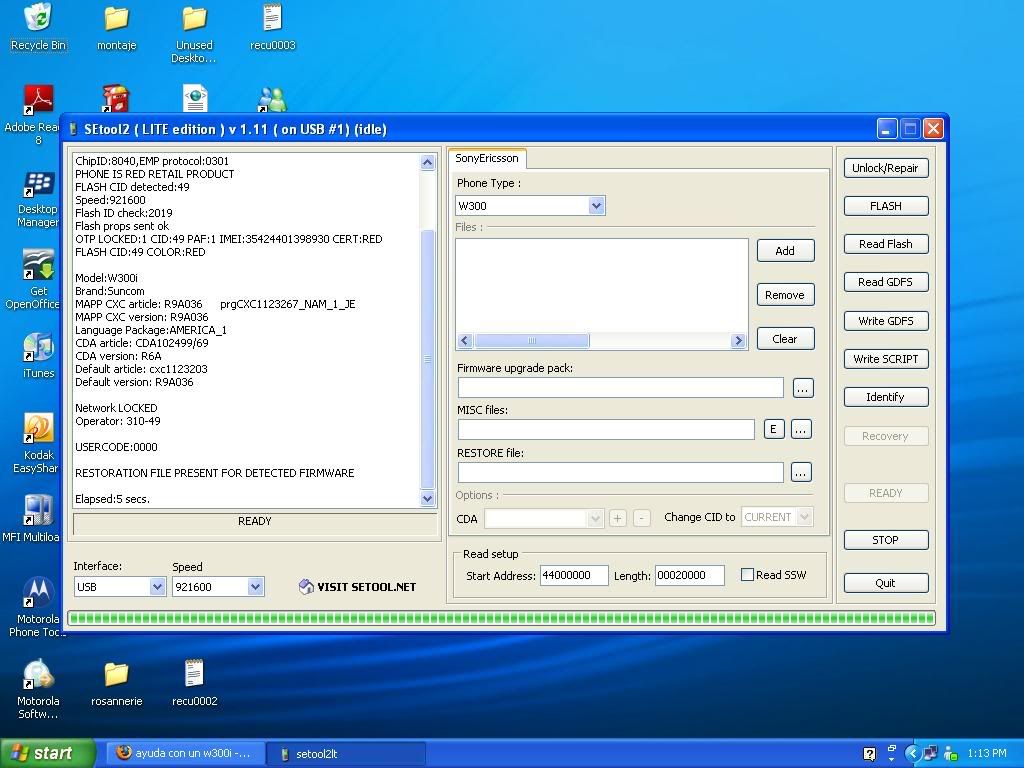Image resolution: width=1024 pixels, height=768 pixels.
Task: Enable the Read SSW checkbox
Action: [x=747, y=575]
